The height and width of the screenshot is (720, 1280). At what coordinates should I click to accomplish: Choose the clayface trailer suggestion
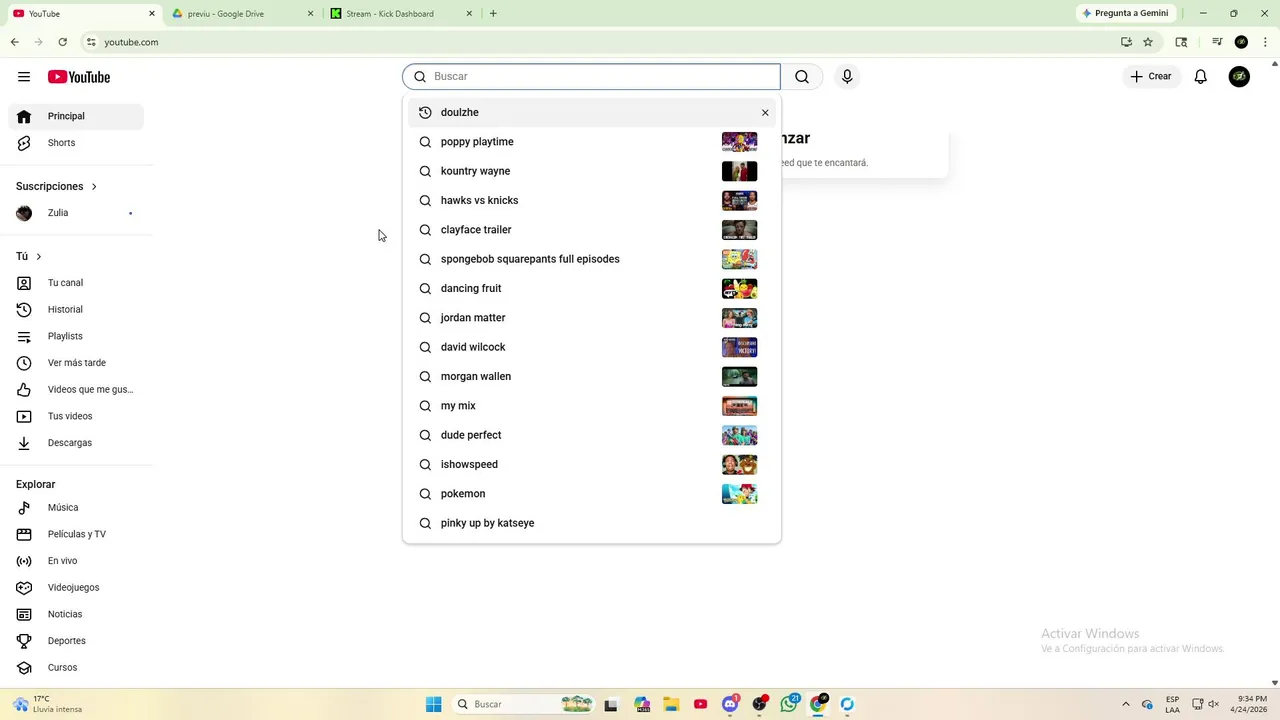591,230
